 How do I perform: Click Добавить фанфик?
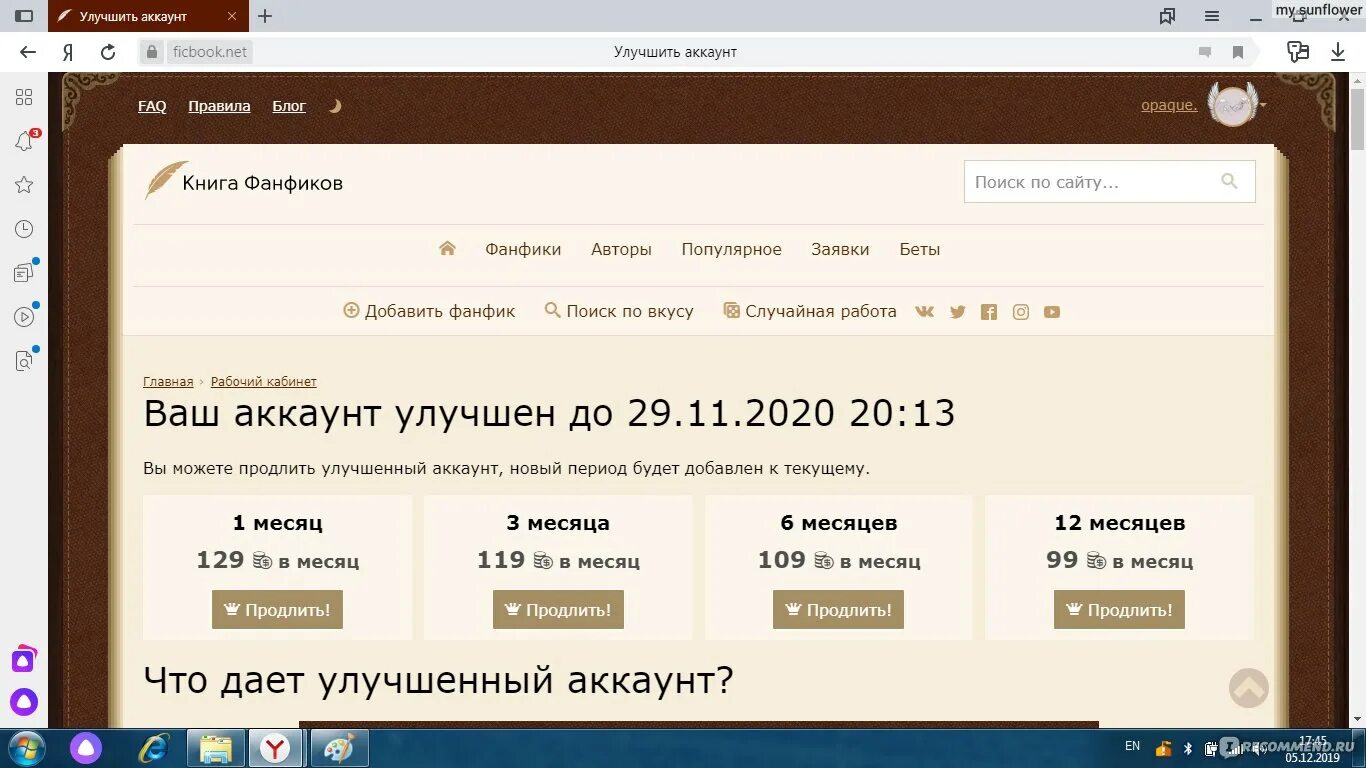click(x=429, y=311)
